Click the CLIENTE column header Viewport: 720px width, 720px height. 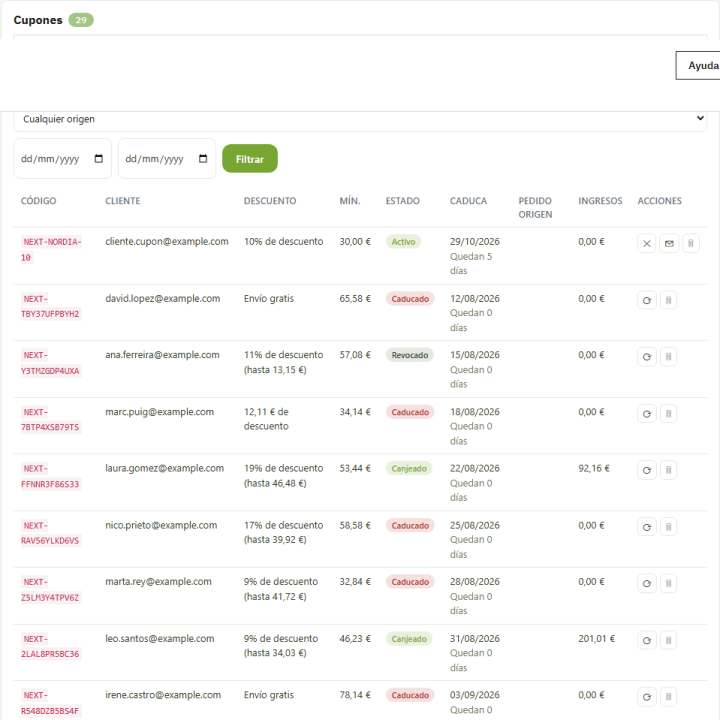click(123, 201)
